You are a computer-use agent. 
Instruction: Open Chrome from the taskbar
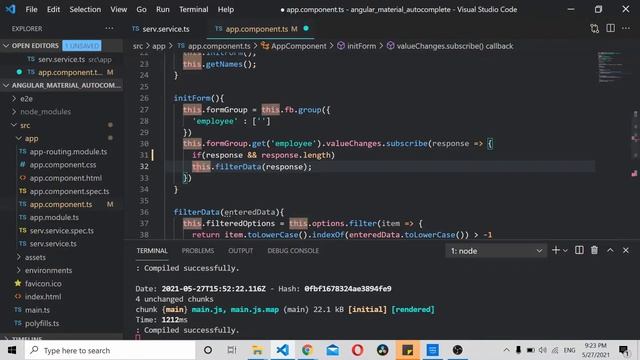tap(307, 350)
